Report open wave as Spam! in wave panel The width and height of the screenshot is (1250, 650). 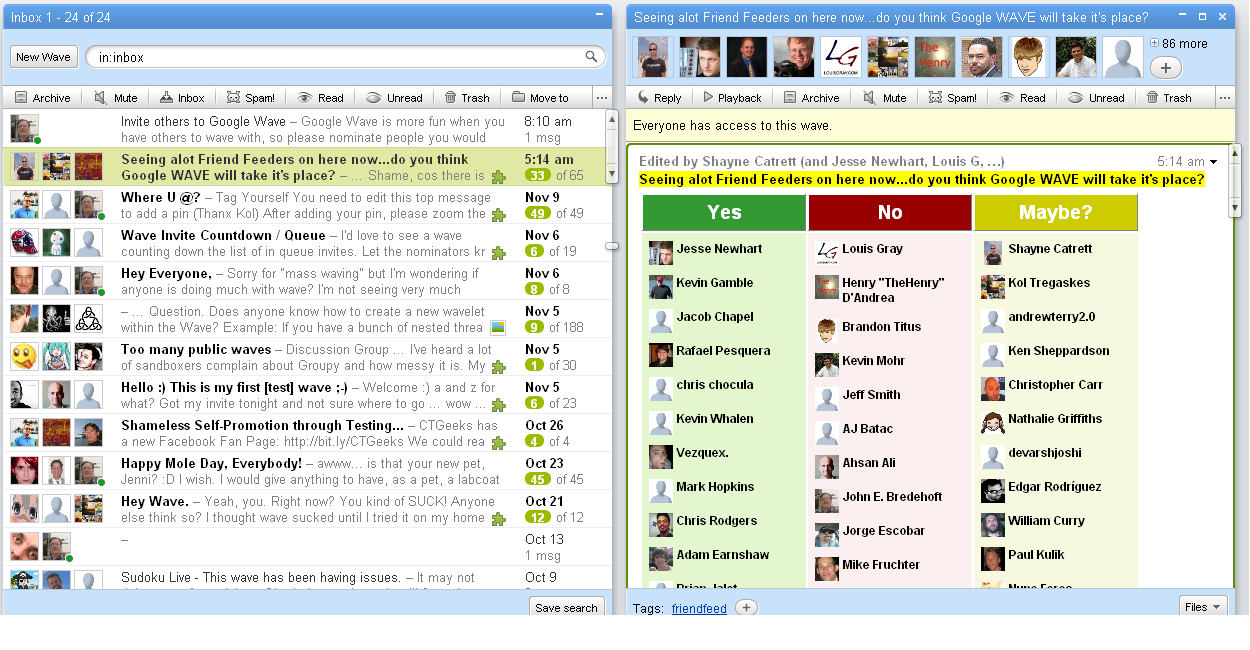[952, 98]
